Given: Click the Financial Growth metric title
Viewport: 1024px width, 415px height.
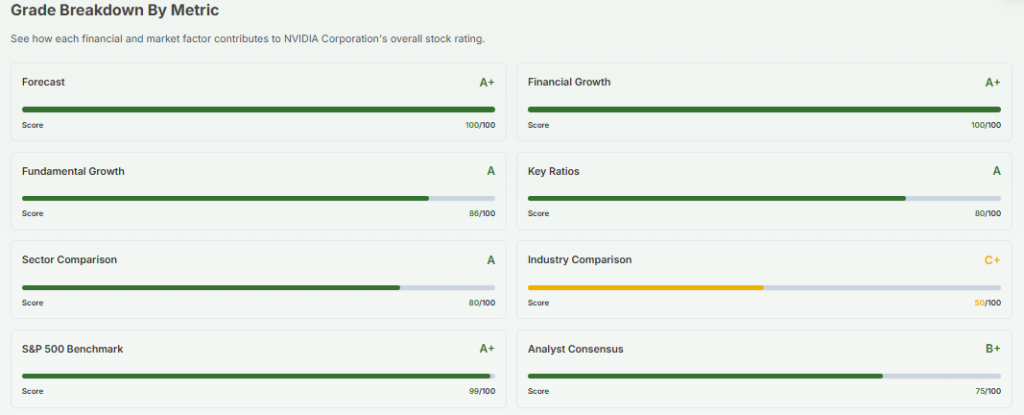Looking at the screenshot, I should [x=569, y=82].
